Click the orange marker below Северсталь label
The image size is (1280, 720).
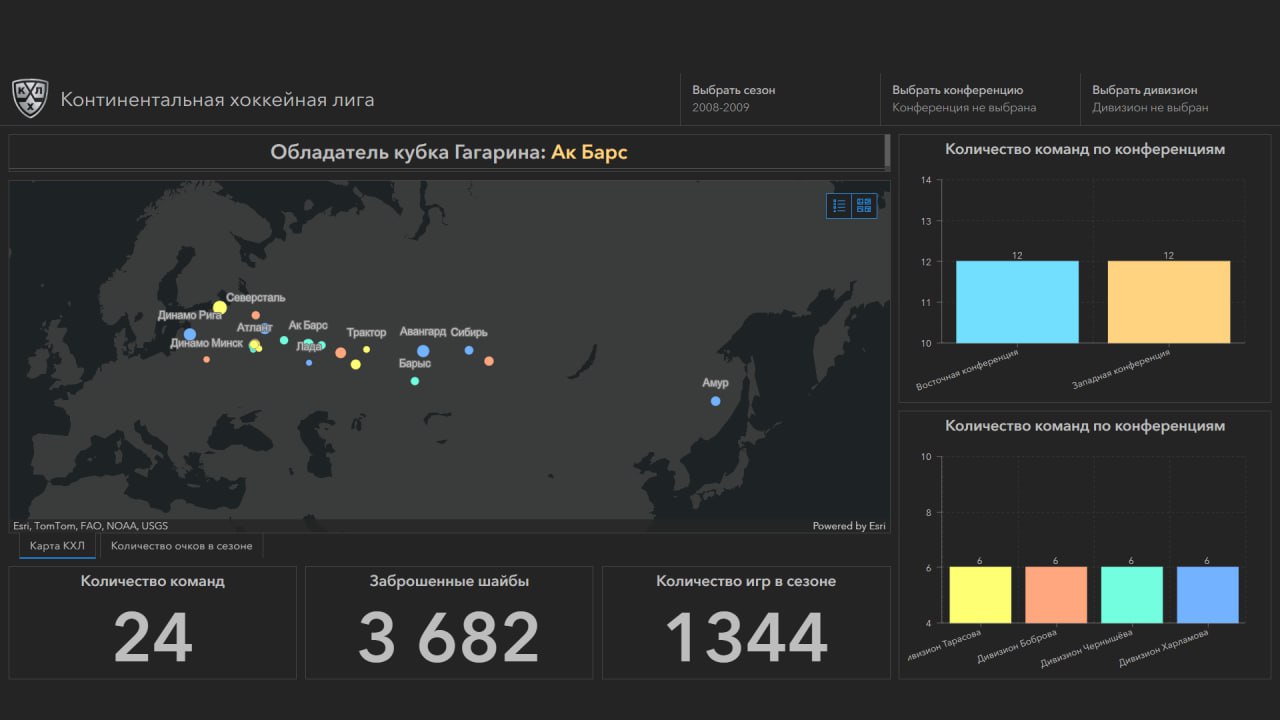point(256,315)
